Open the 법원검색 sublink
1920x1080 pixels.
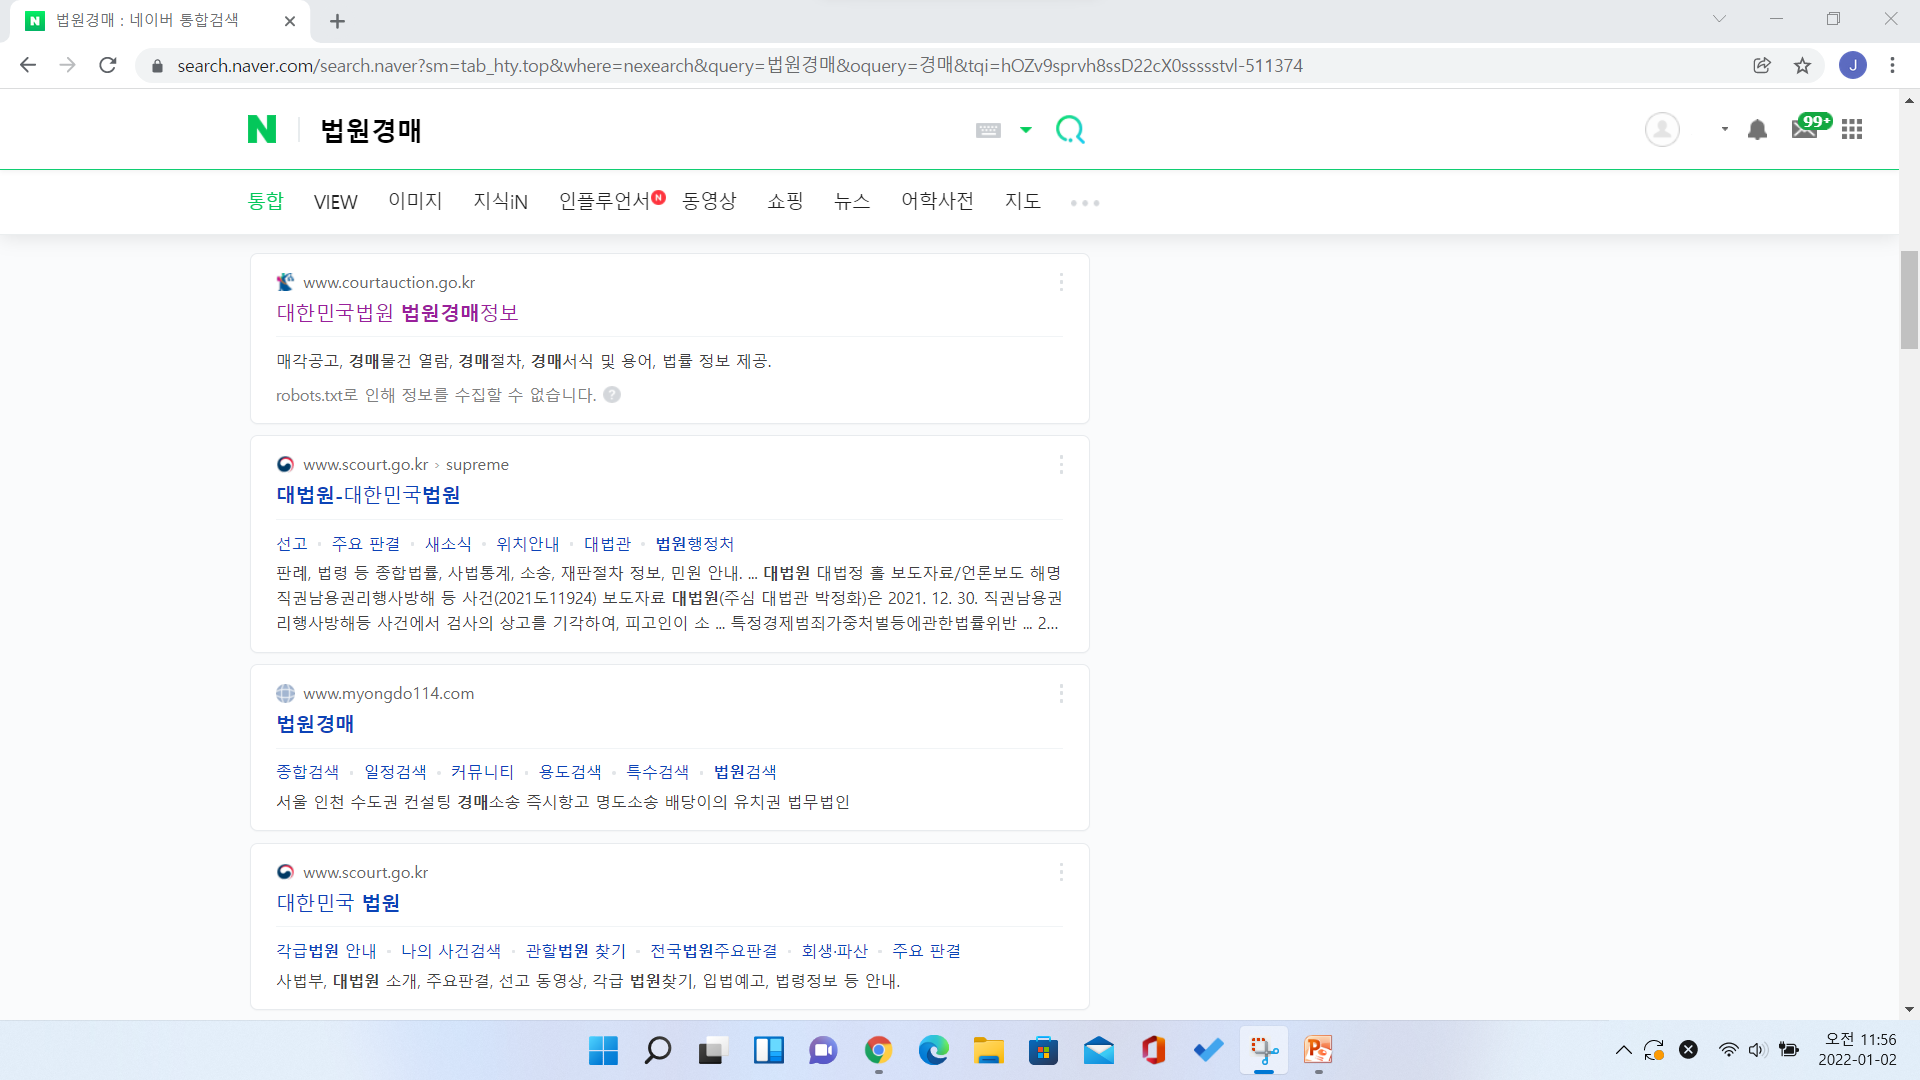[745, 772]
